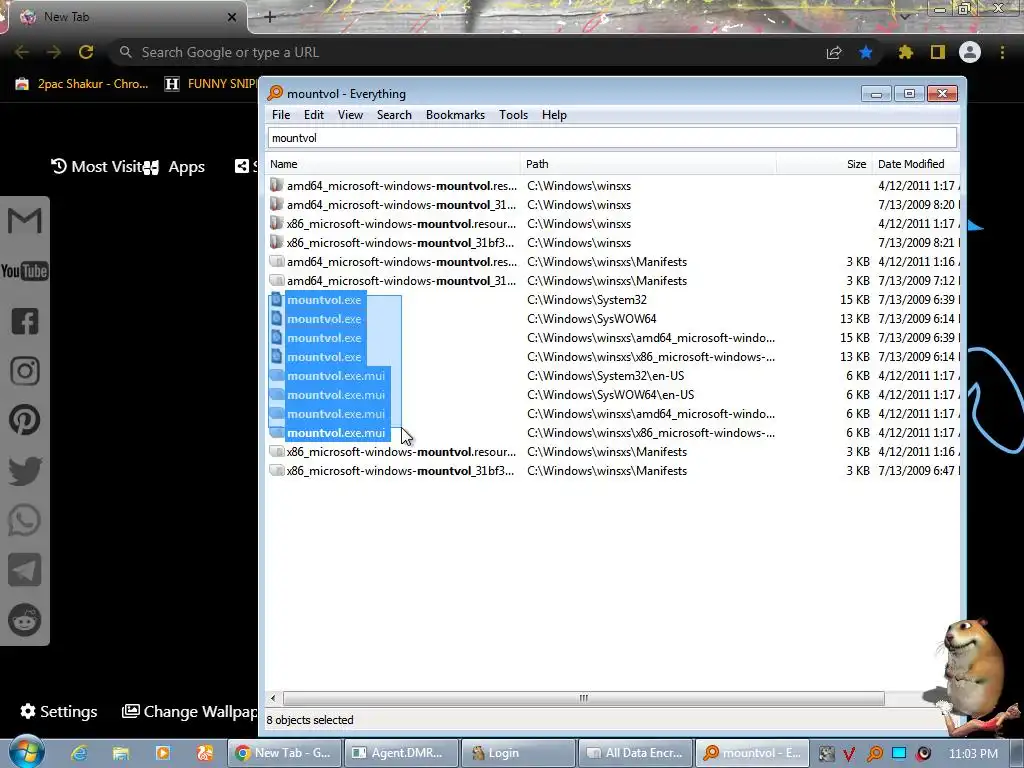Screen dimensions: 1024x768
Task: Open Instagram shortcut in browser sidebar
Action: click(x=25, y=371)
